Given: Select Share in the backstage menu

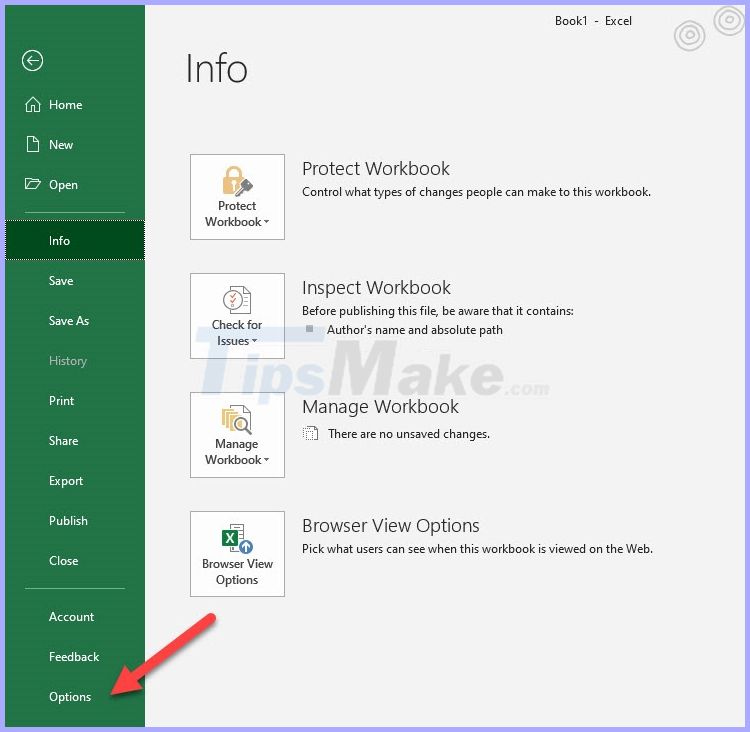Looking at the screenshot, I should coord(64,441).
